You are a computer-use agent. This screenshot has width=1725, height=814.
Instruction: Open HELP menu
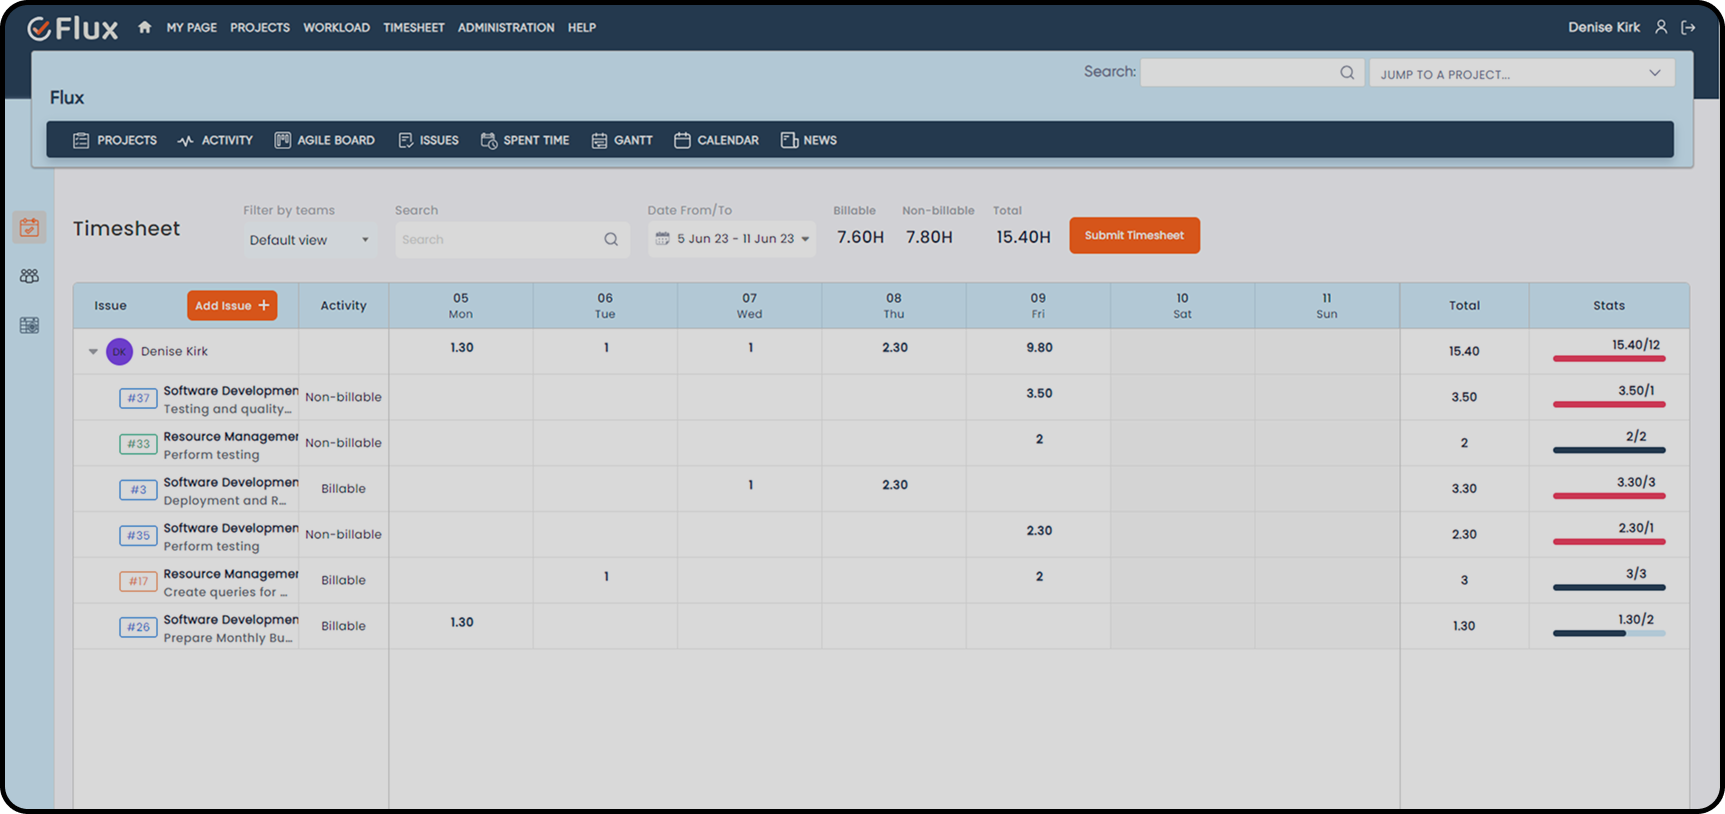tap(582, 27)
